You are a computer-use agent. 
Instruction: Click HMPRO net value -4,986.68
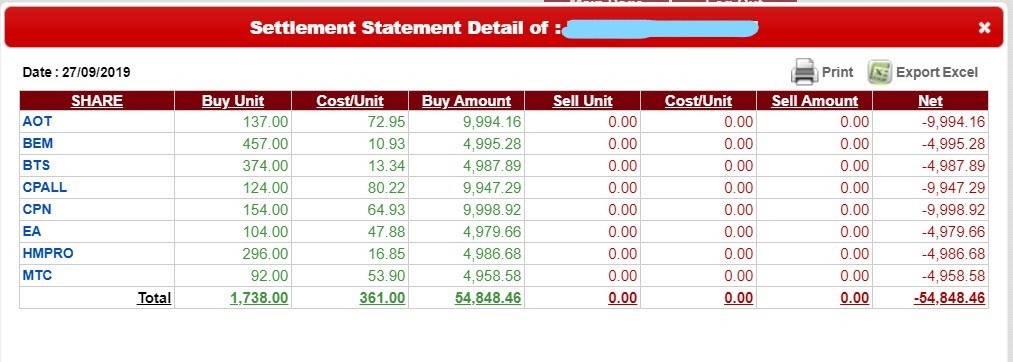(954, 254)
